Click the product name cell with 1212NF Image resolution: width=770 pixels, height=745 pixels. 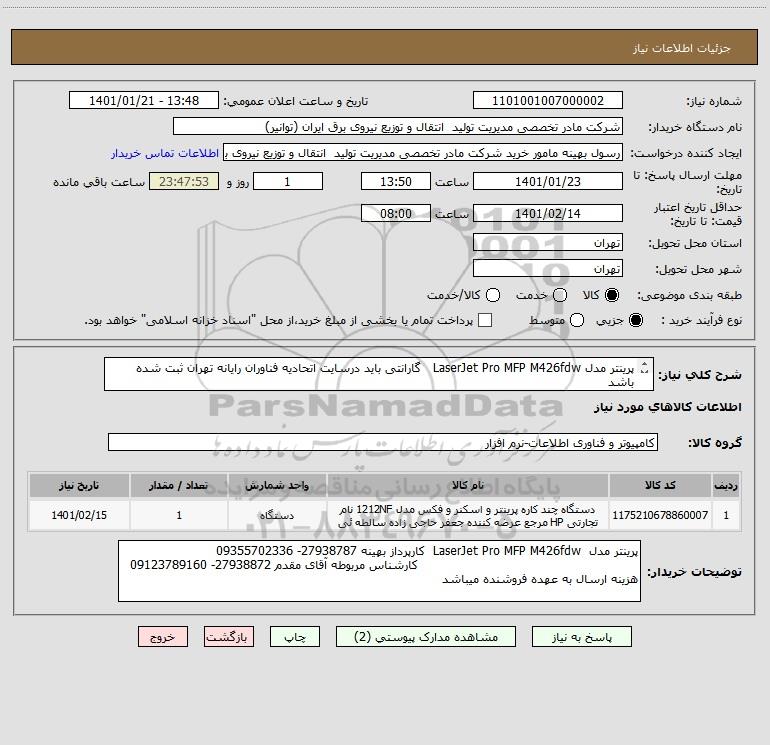point(468,516)
